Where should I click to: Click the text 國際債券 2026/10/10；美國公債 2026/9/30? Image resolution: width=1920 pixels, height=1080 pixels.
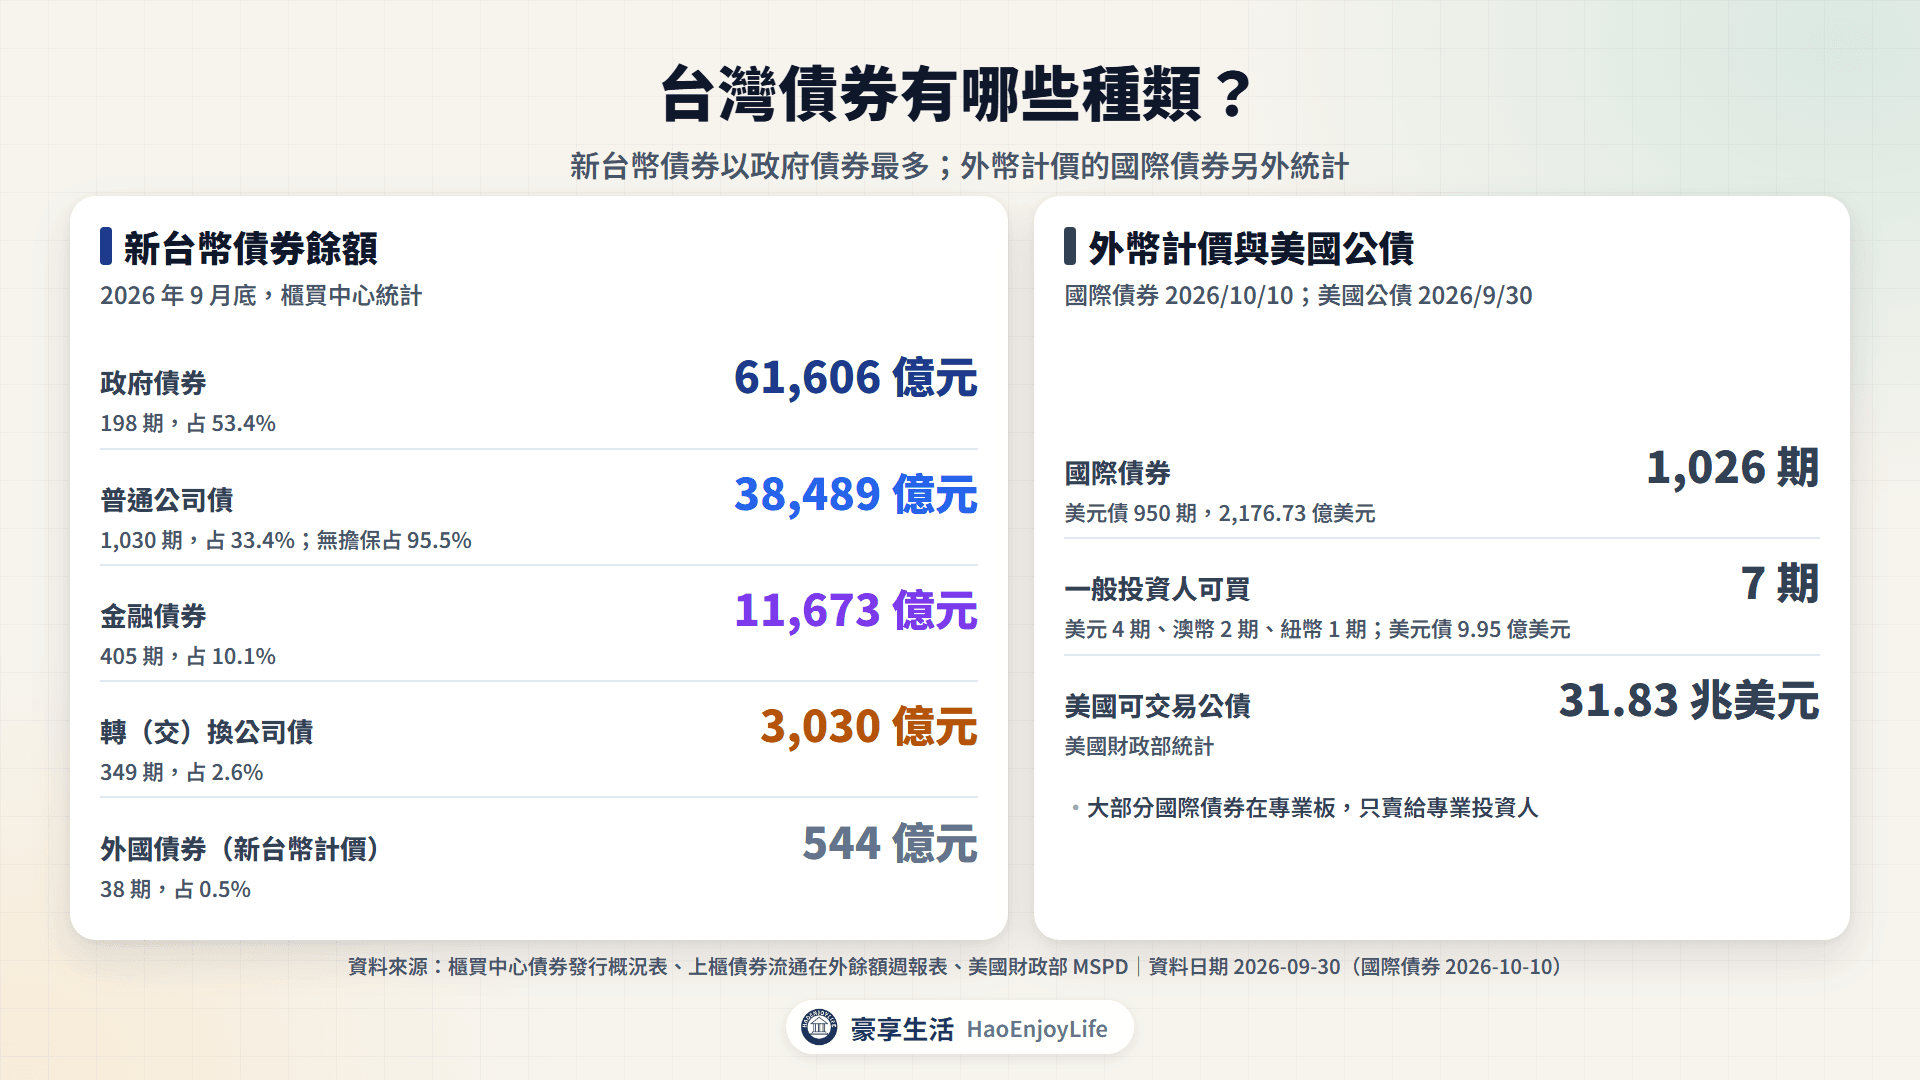tap(1298, 296)
